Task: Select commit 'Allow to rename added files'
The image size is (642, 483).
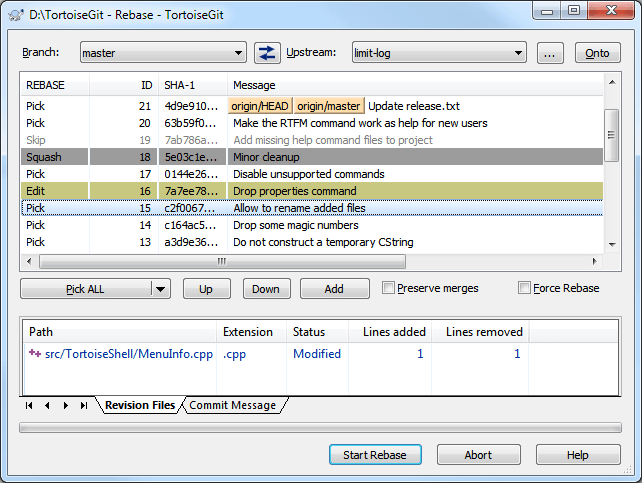Action: point(312,208)
